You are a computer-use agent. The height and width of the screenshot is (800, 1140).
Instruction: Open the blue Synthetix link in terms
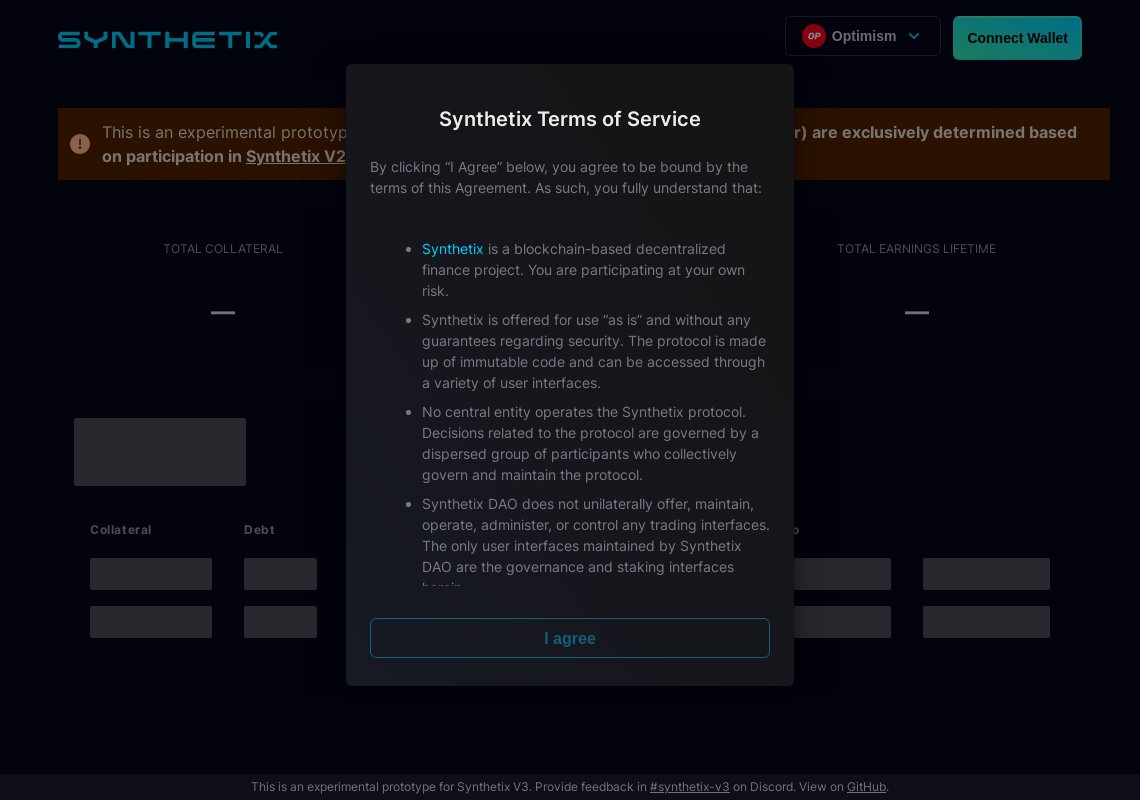coord(452,249)
